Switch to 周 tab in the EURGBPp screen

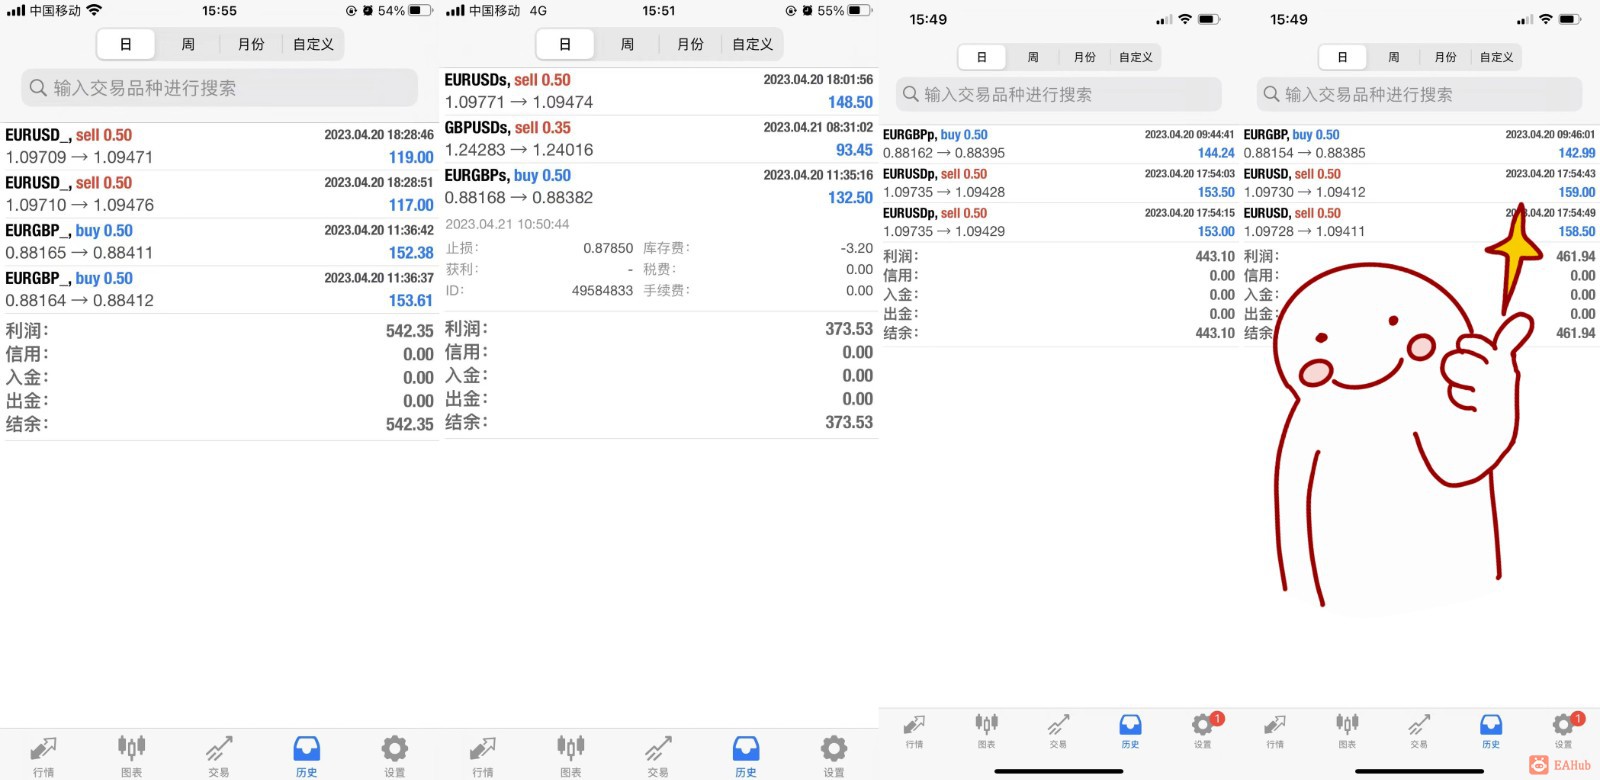click(x=1033, y=57)
